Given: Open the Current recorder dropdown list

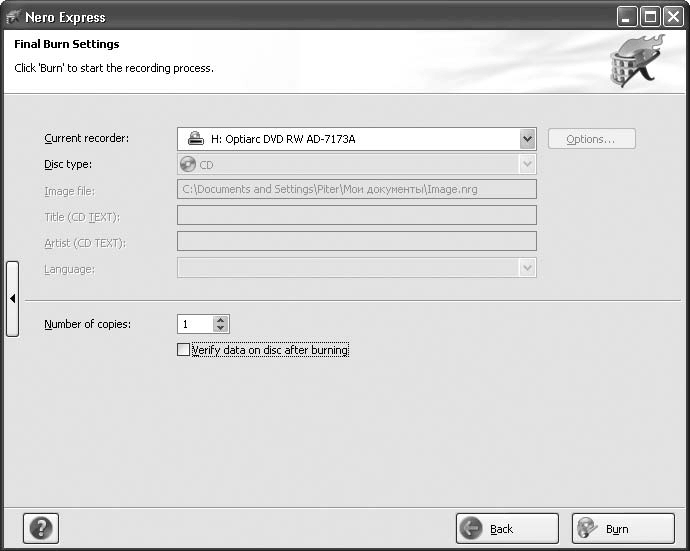Looking at the screenshot, I should click(528, 139).
